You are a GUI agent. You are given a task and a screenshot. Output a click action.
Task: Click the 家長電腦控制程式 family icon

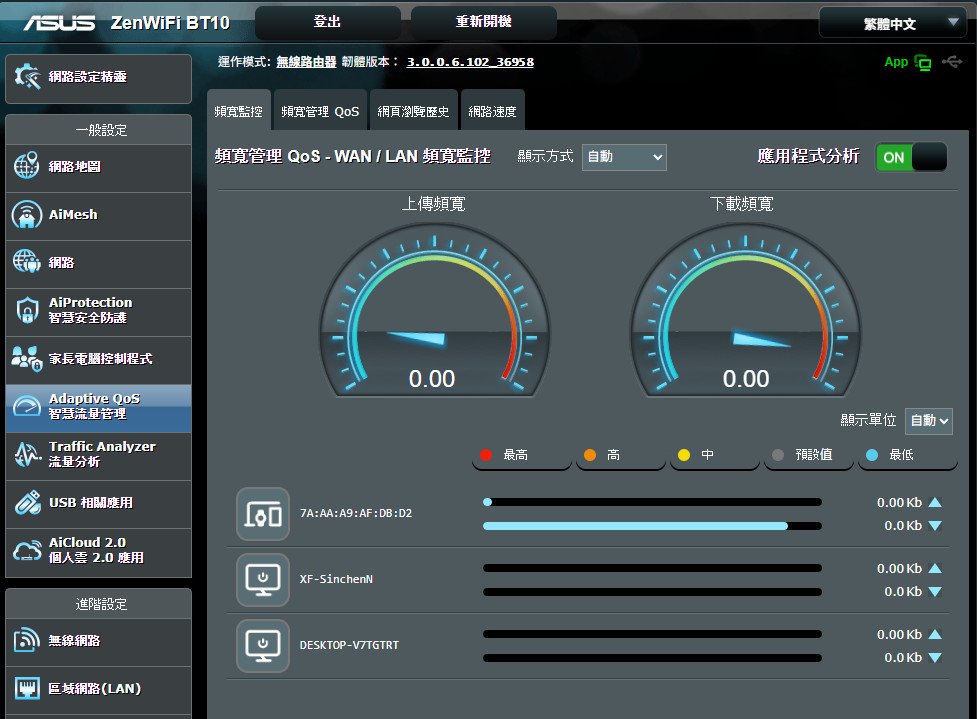[27, 358]
